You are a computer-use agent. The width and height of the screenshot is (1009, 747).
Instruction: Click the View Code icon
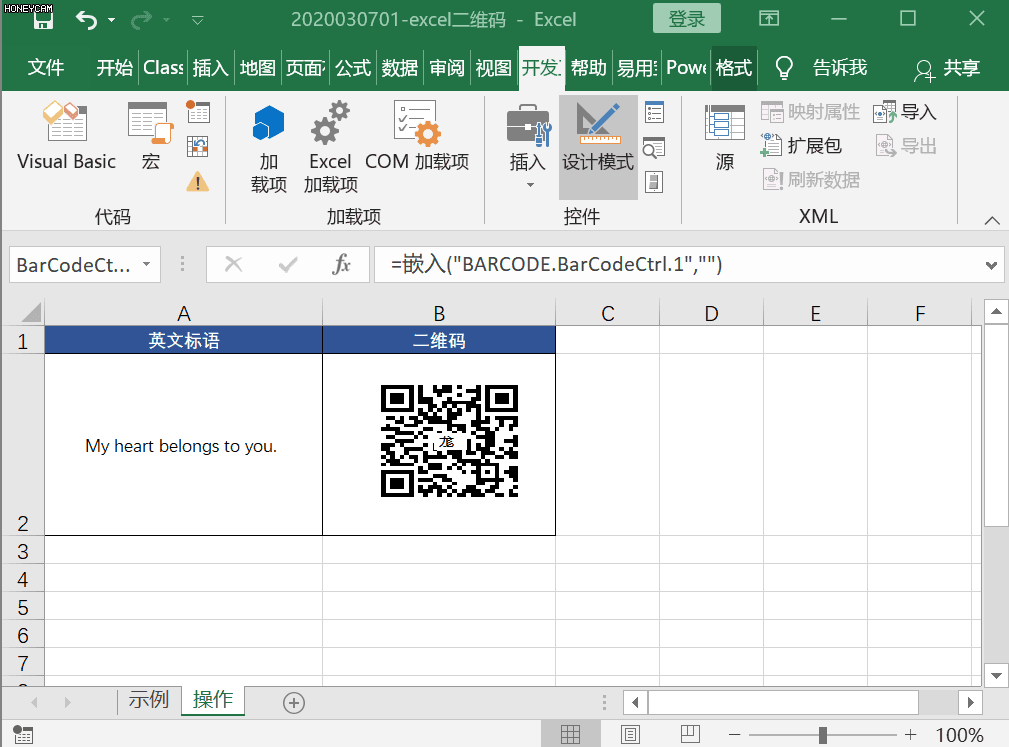[654, 148]
